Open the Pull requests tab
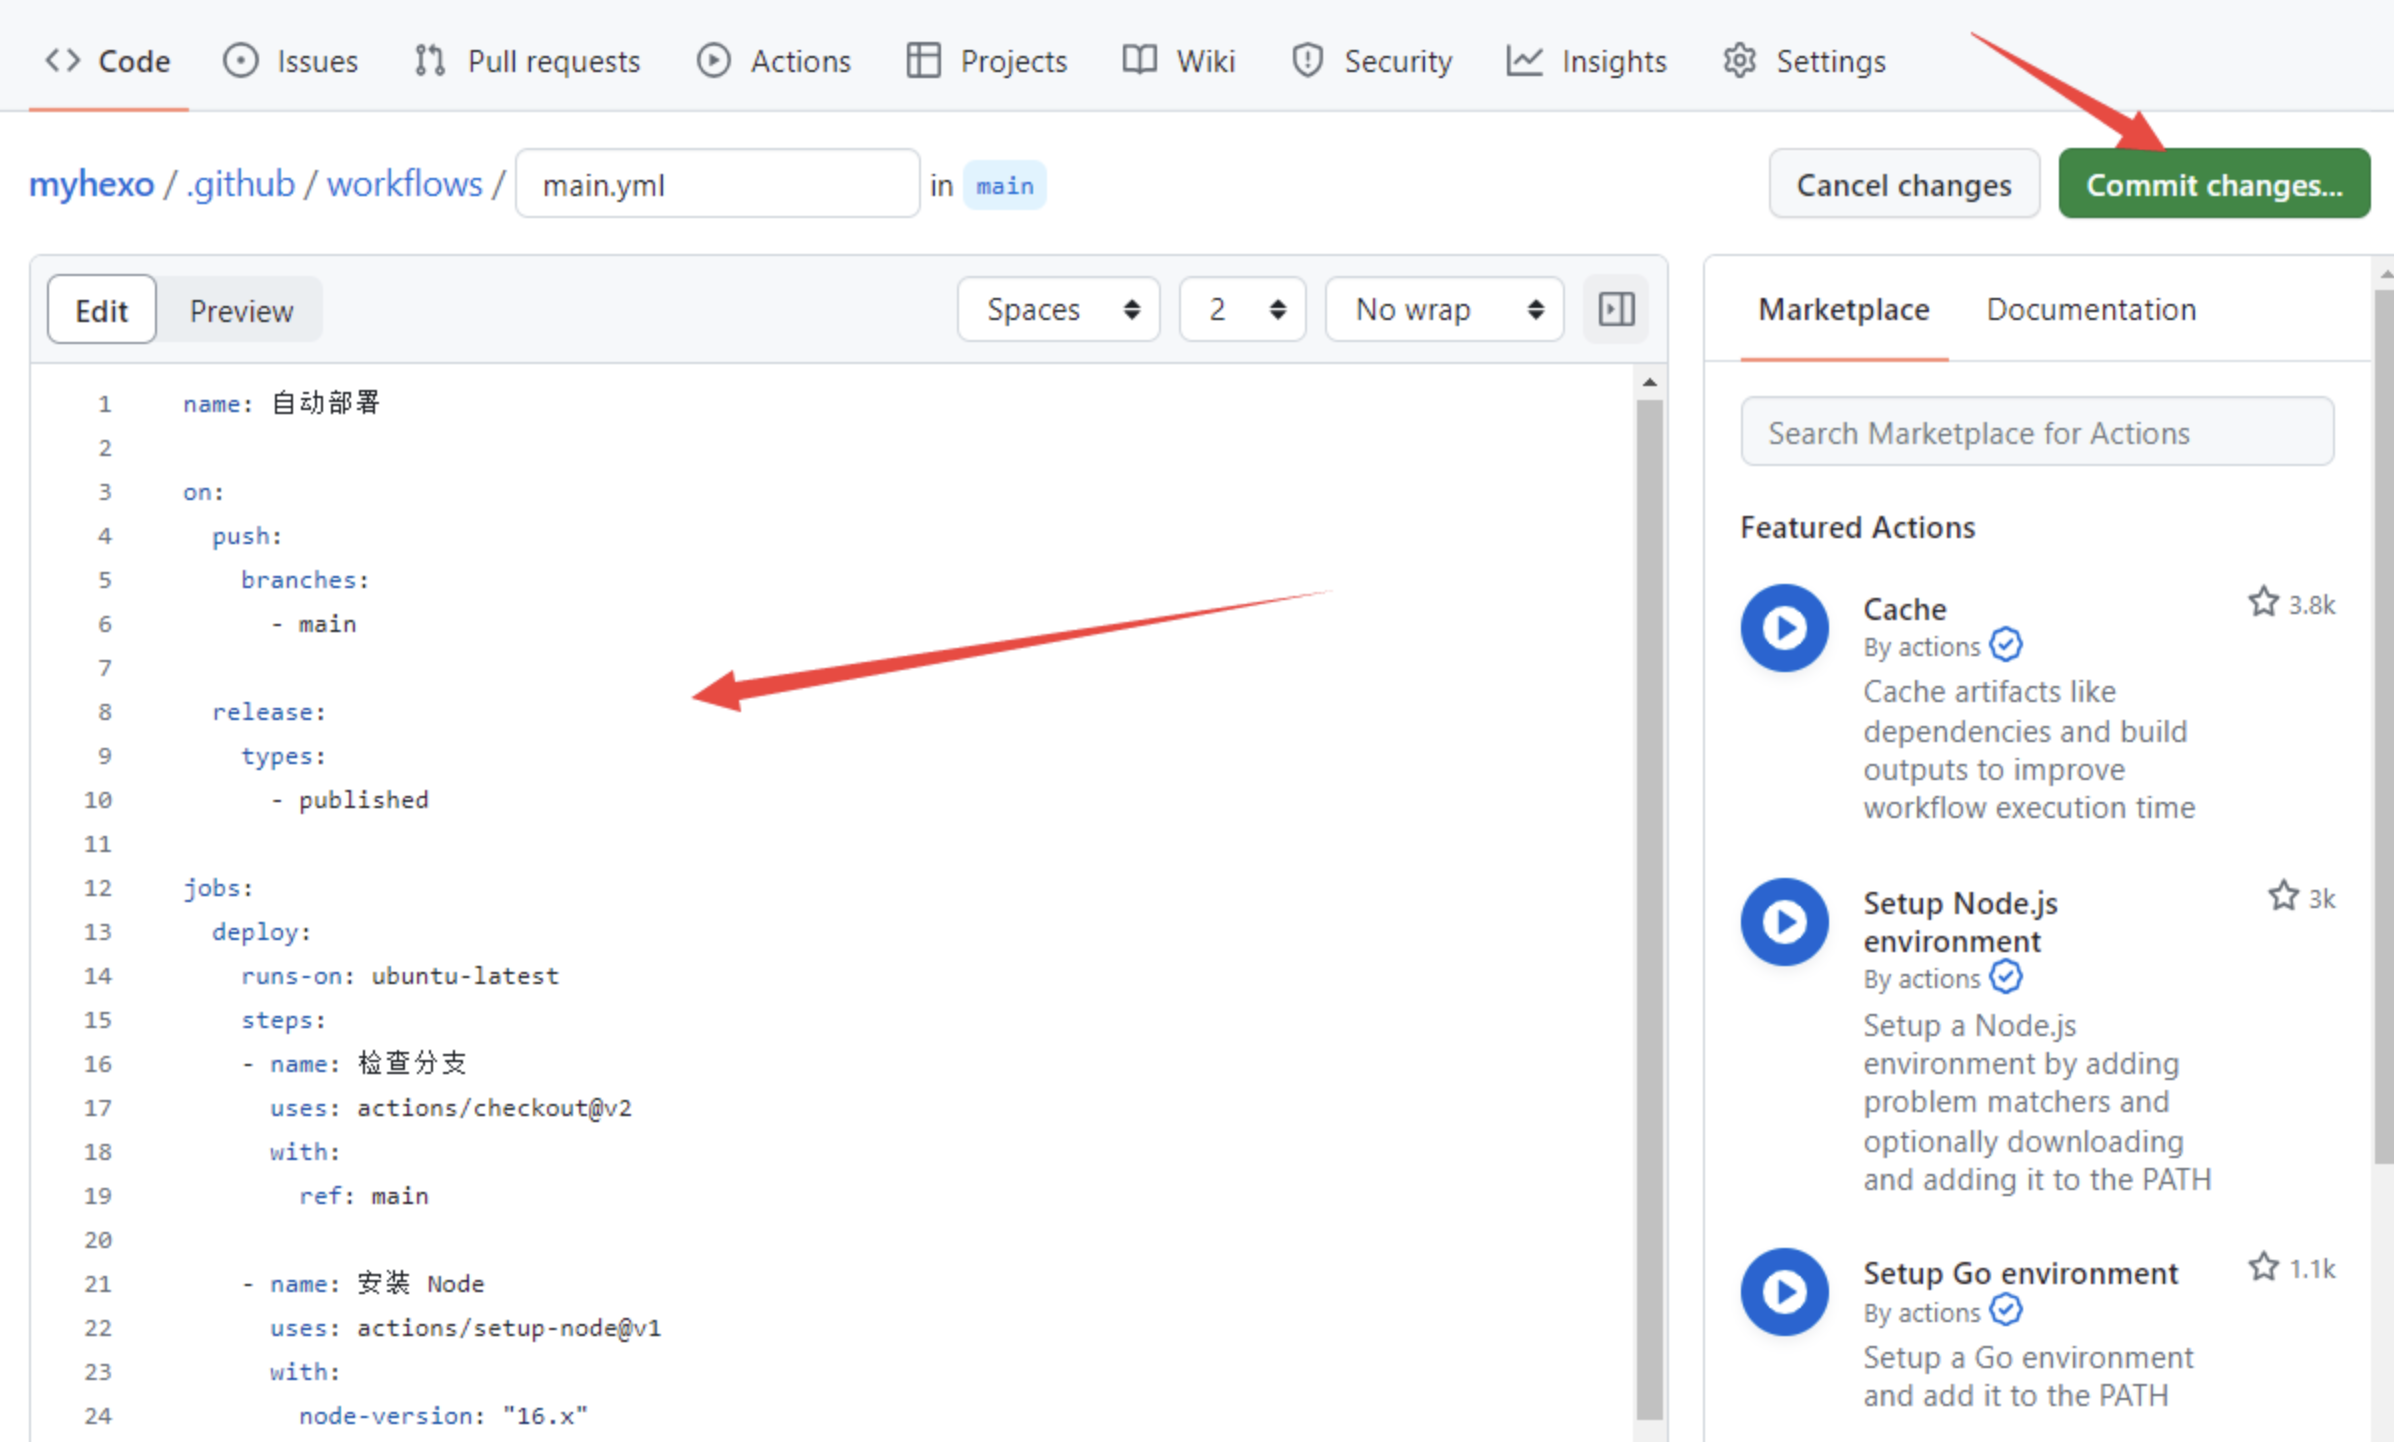This screenshot has height=1442, width=2394. coord(528,61)
